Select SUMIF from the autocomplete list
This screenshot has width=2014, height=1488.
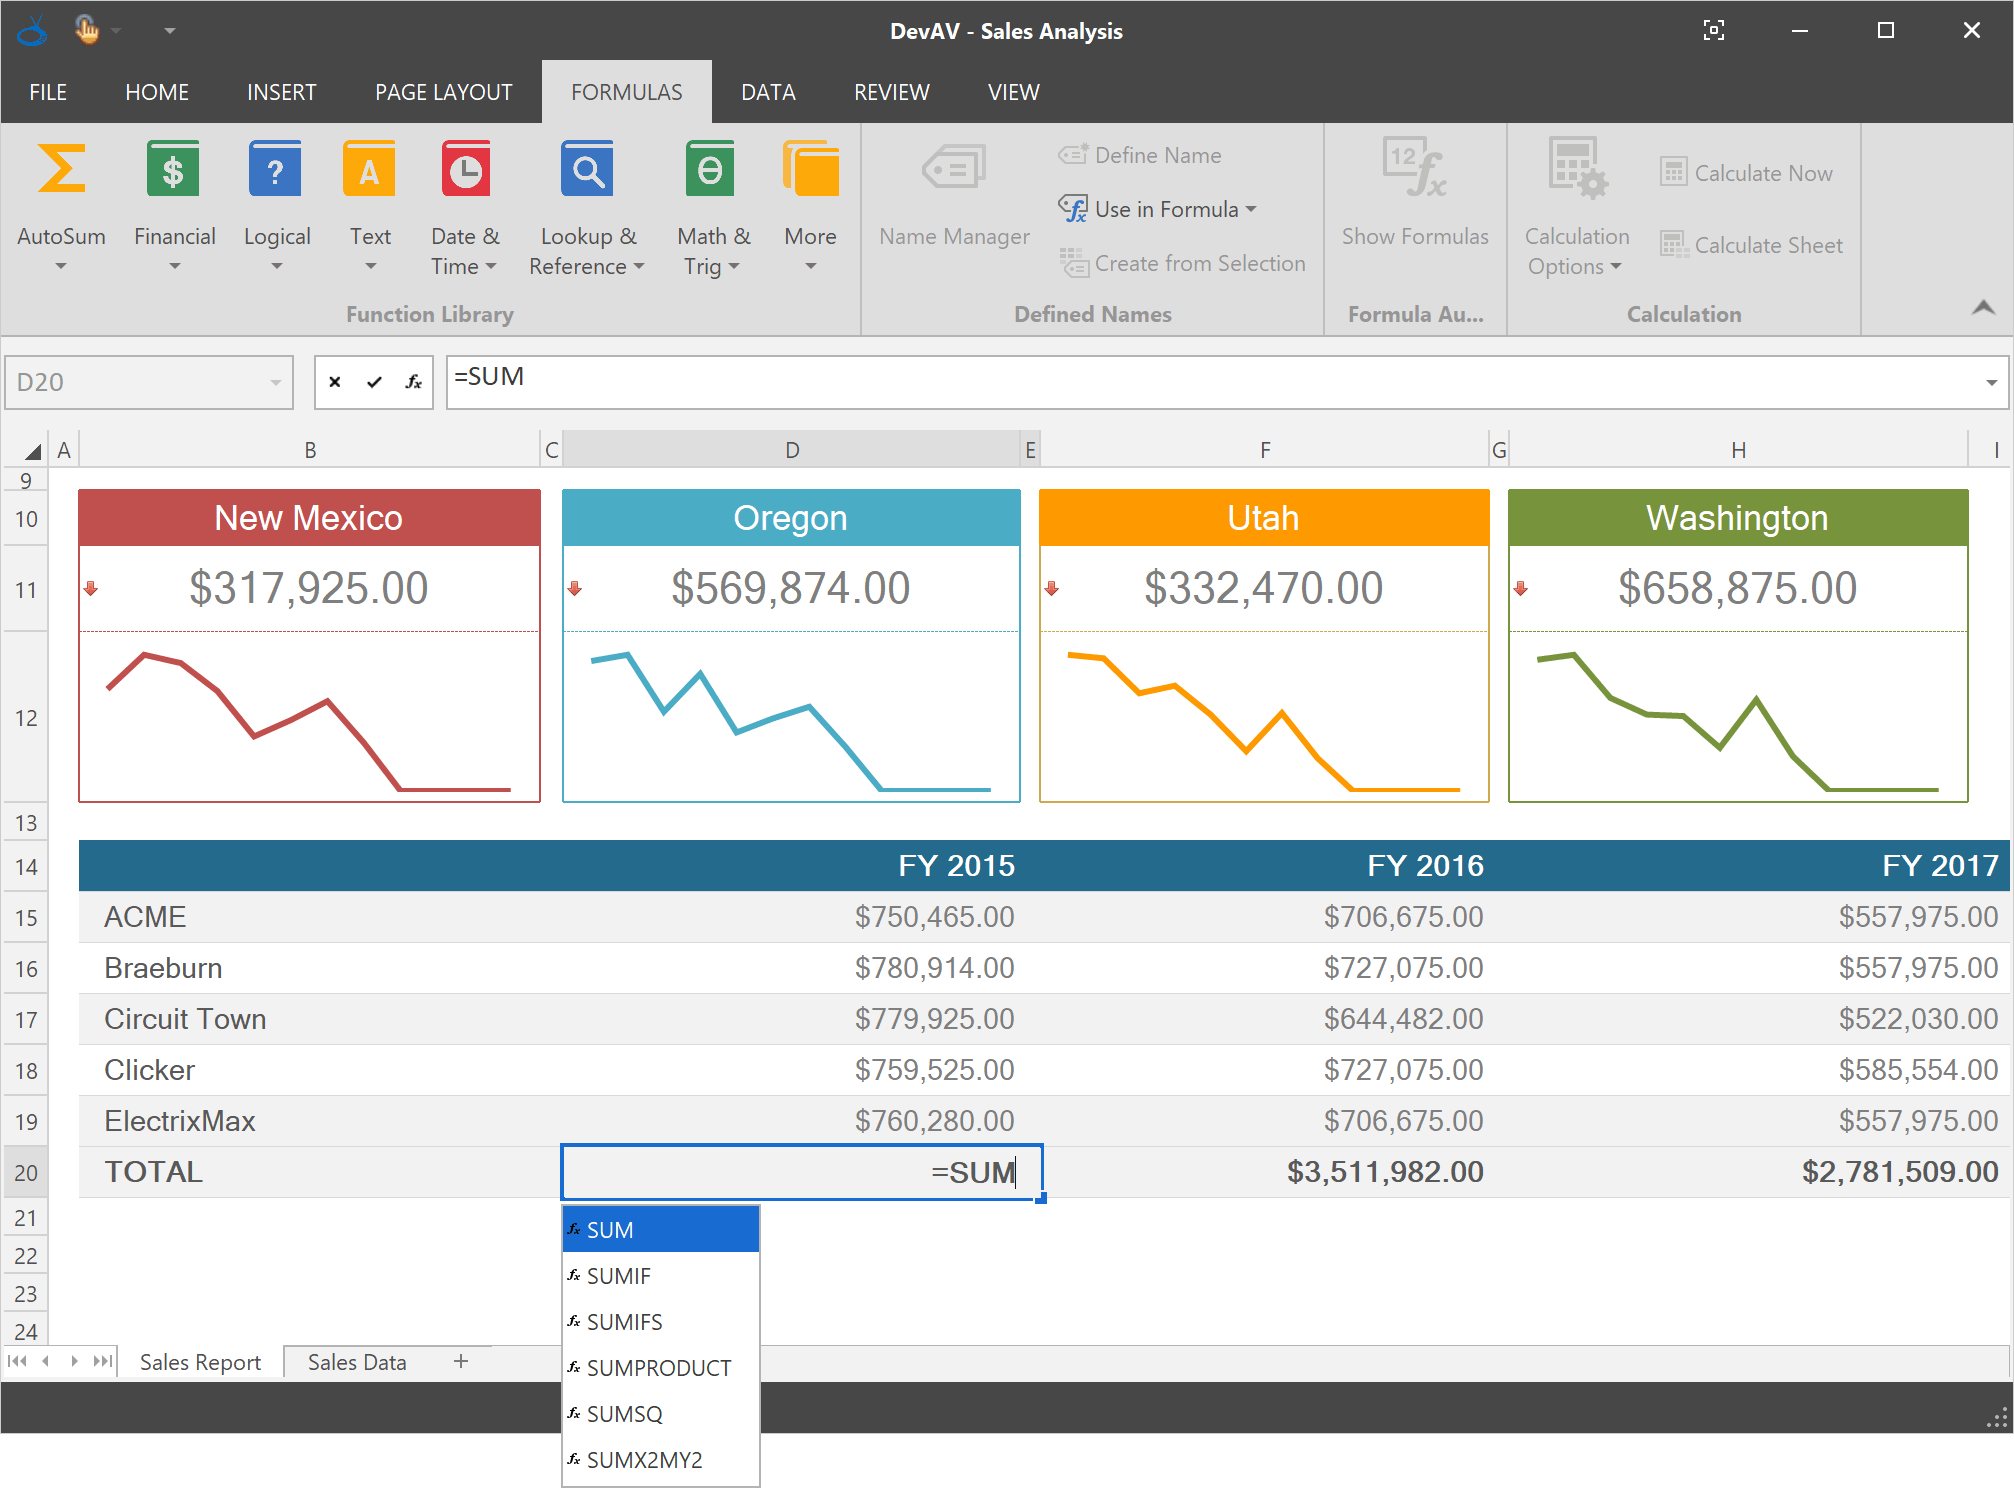tap(619, 1276)
